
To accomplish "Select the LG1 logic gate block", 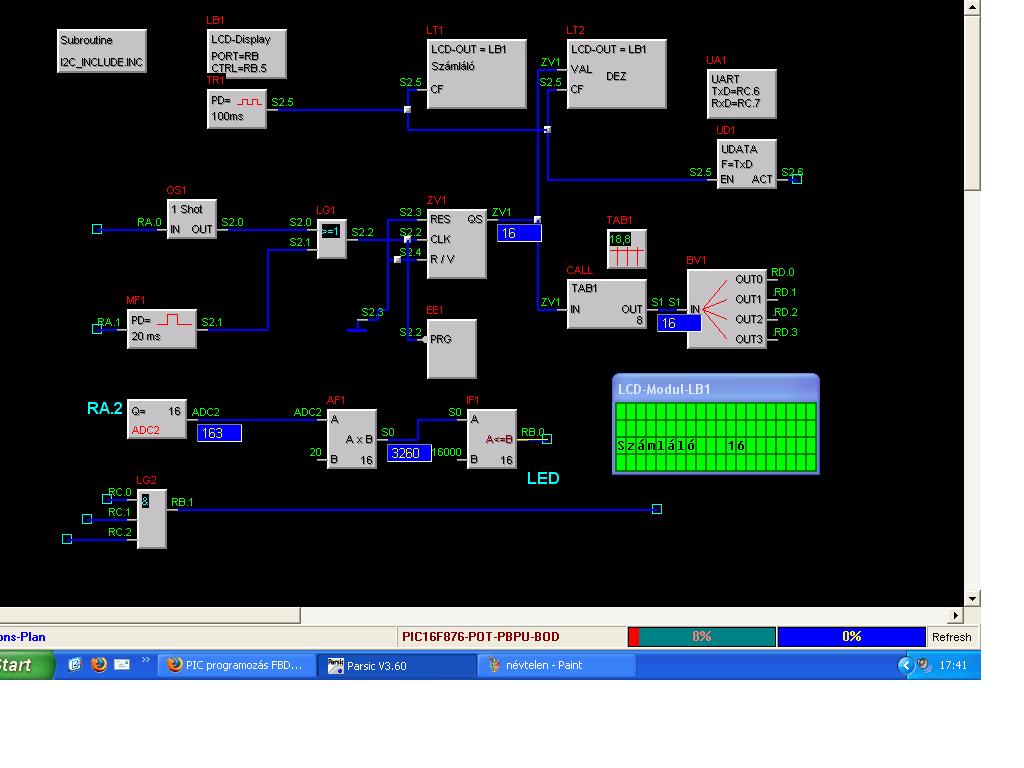I will point(332,239).
